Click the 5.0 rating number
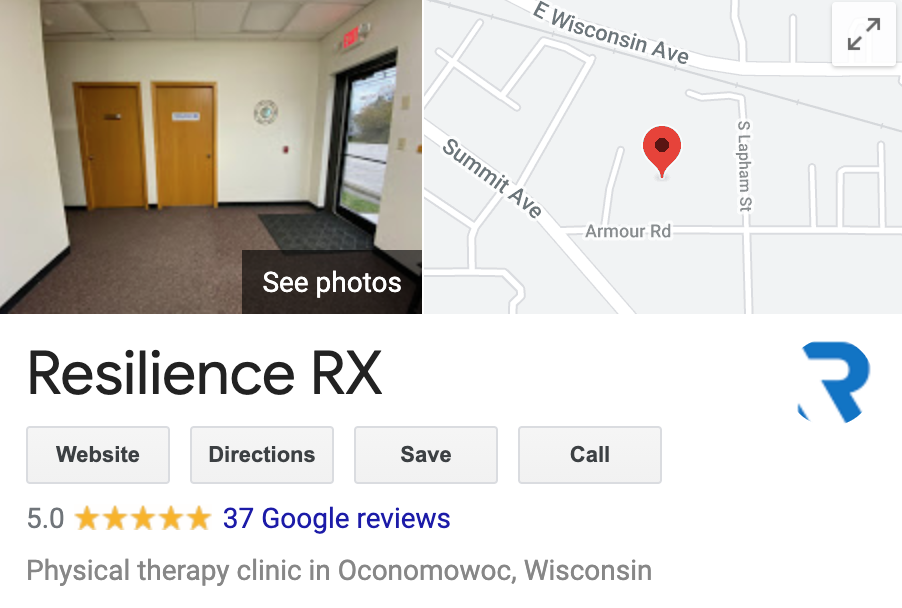Screen dimensions: 902x608 coord(45,518)
